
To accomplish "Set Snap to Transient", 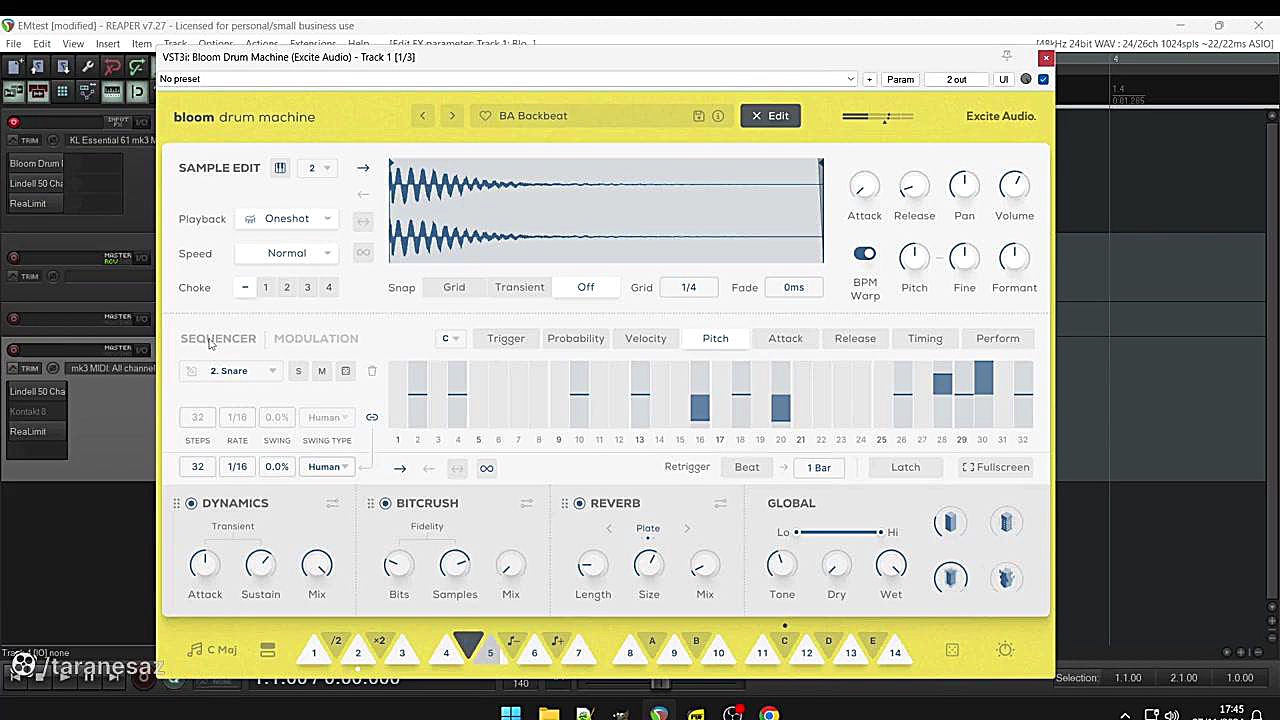I will click(x=519, y=288).
